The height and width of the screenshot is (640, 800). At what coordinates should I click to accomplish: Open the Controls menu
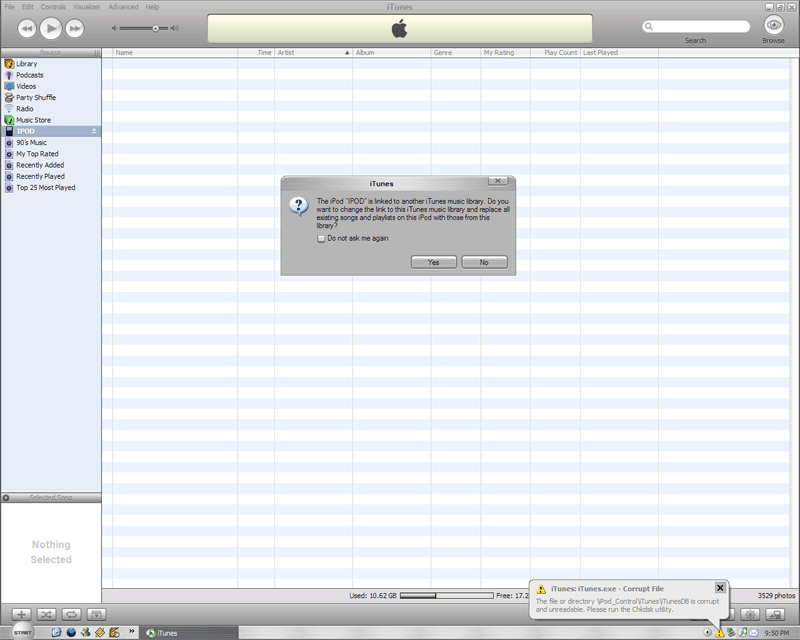point(53,7)
